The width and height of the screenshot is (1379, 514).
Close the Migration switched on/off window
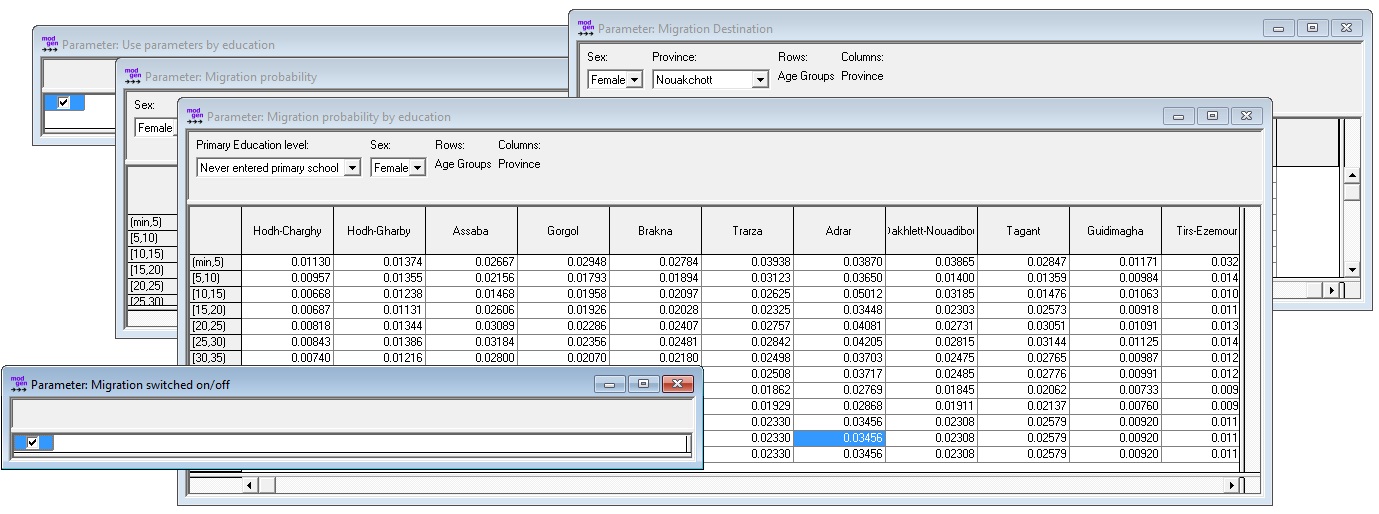click(677, 384)
